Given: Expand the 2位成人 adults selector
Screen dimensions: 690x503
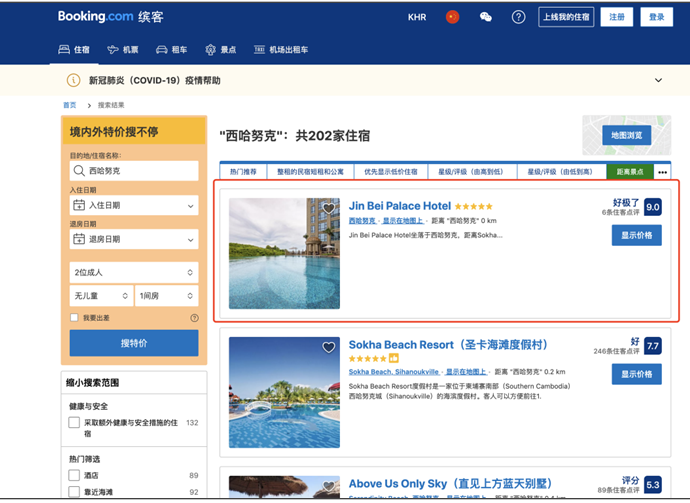Looking at the screenshot, I should (x=133, y=272).
